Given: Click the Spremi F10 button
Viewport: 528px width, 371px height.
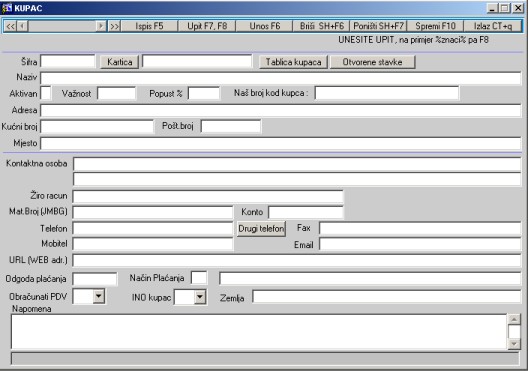Looking at the screenshot, I should click(435, 26).
